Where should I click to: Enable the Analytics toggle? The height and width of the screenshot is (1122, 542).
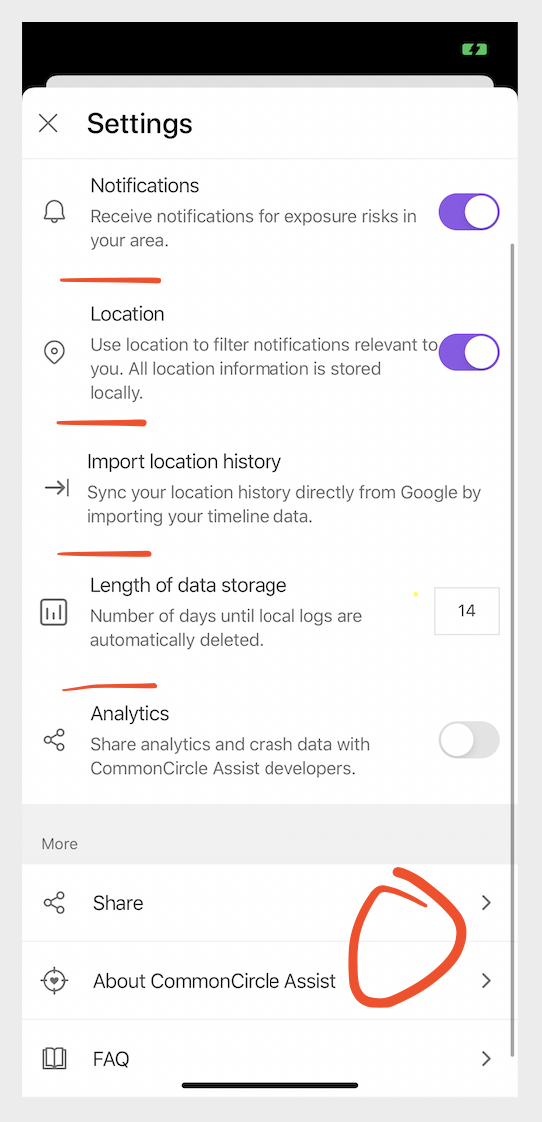(x=469, y=740)
